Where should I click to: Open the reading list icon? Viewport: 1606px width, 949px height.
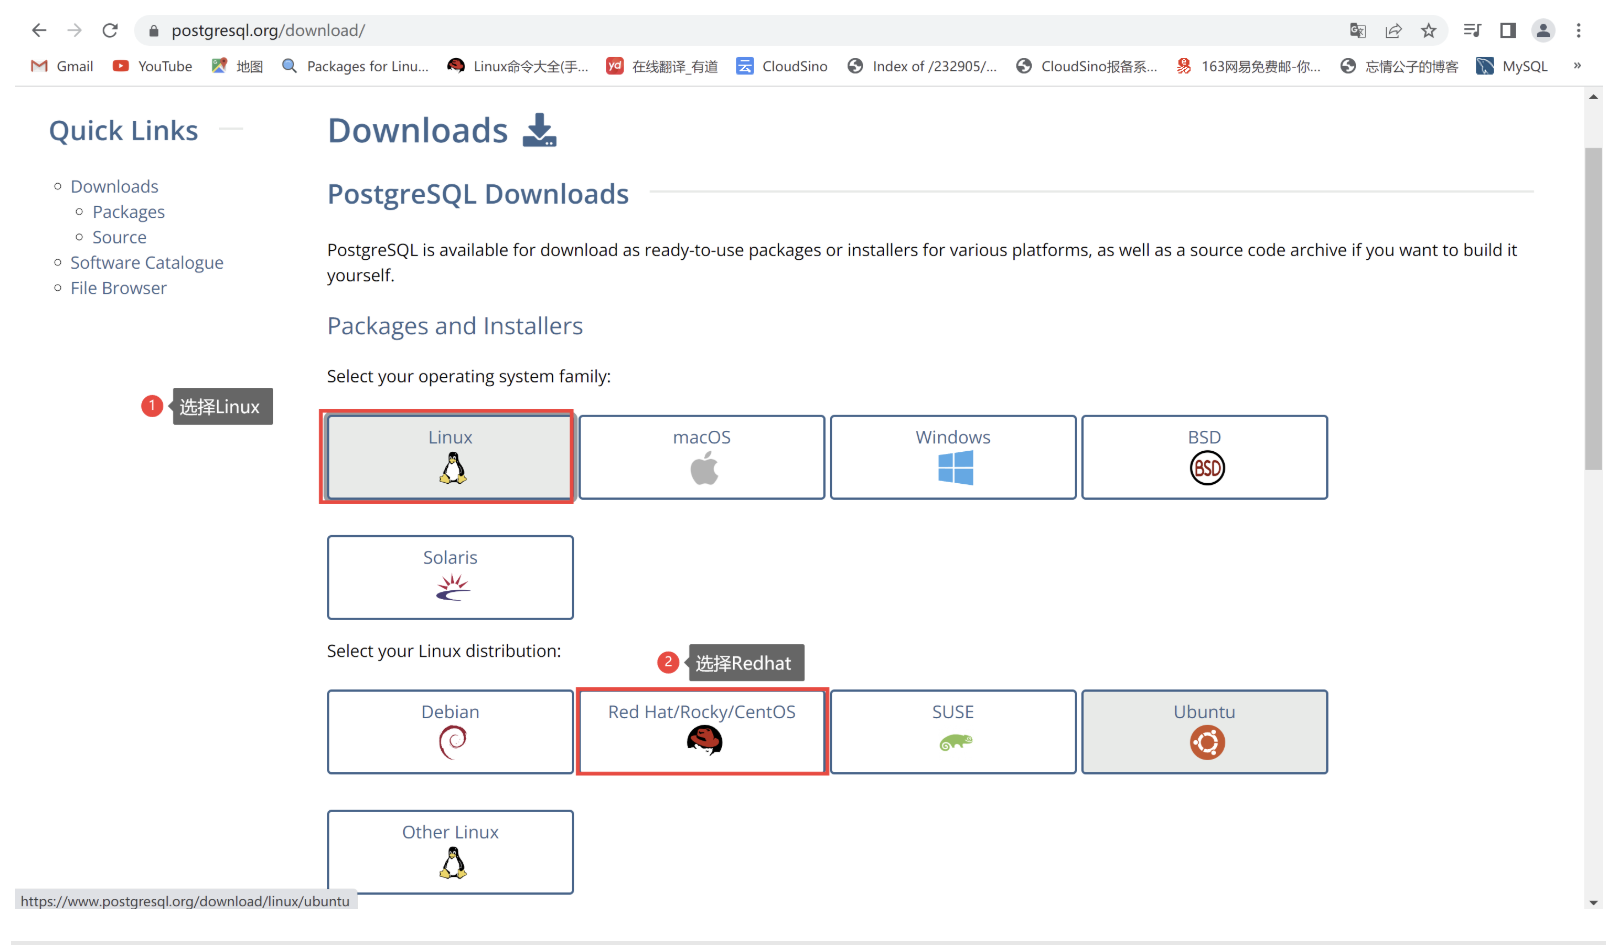pyautogui.click(x=1472, y=31)
